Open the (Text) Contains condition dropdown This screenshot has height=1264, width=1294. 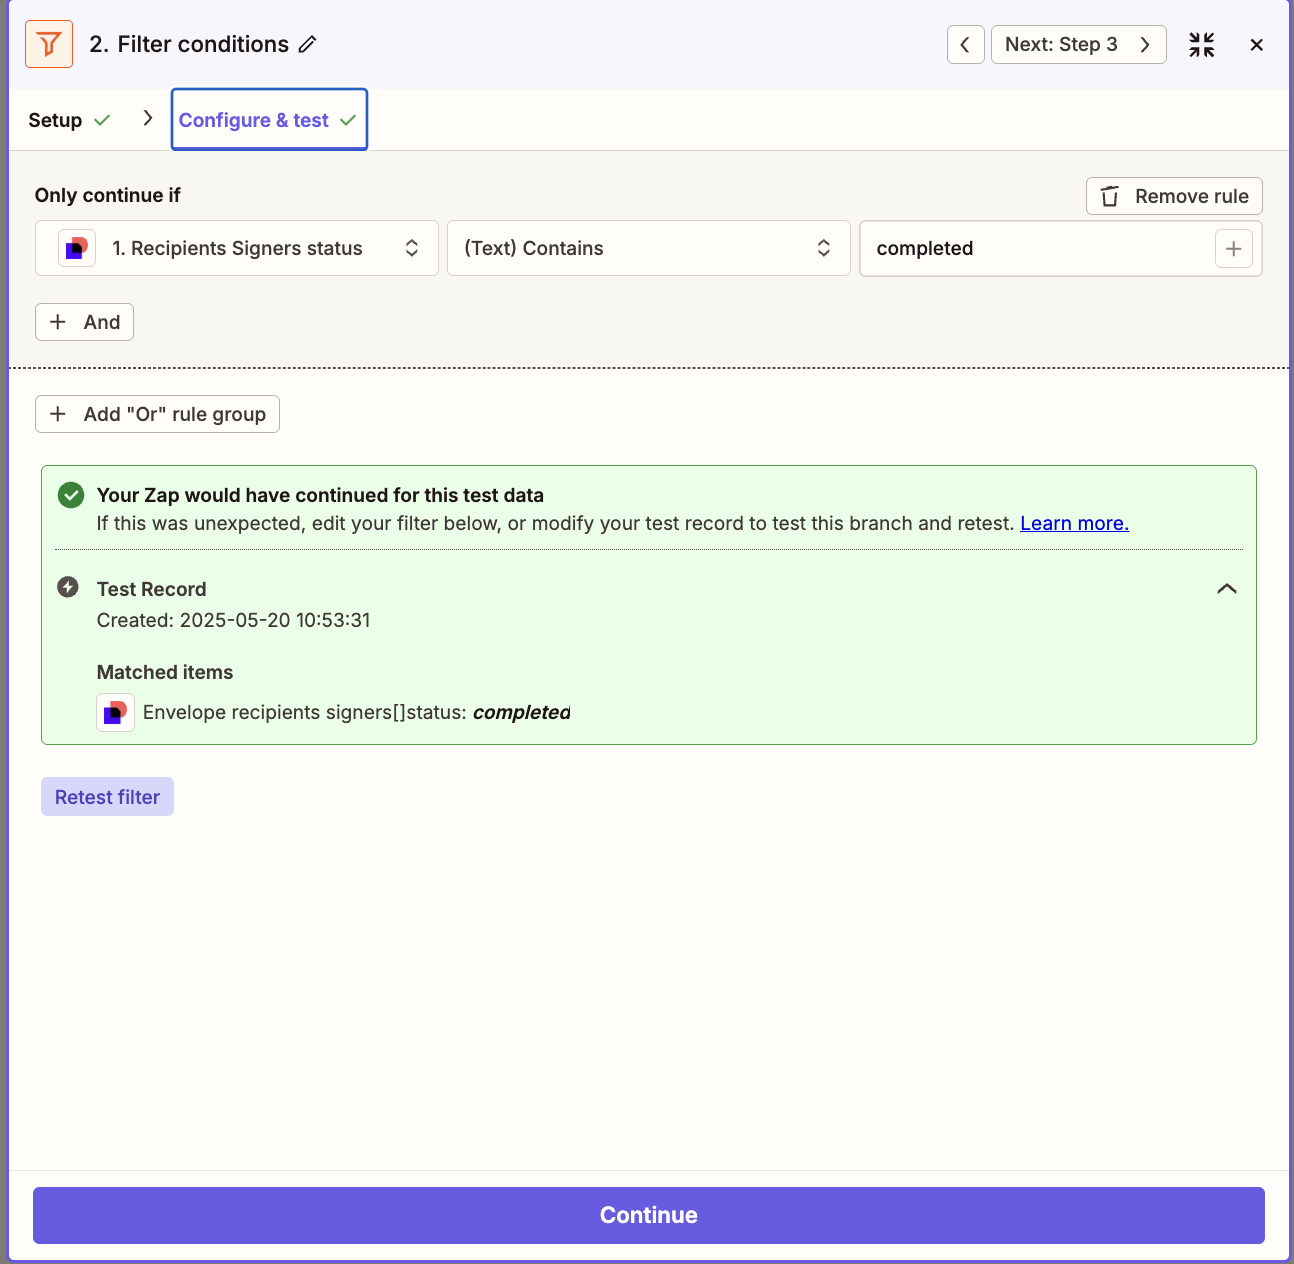coord(648,249)
